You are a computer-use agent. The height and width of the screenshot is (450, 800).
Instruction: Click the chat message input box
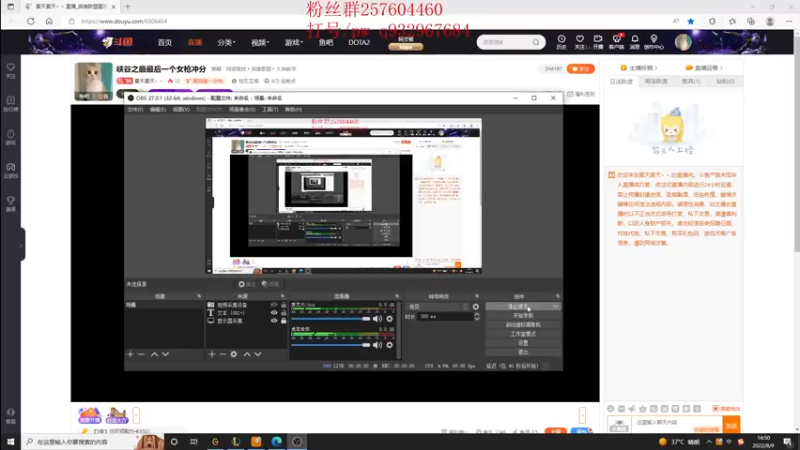pos(677,423)
